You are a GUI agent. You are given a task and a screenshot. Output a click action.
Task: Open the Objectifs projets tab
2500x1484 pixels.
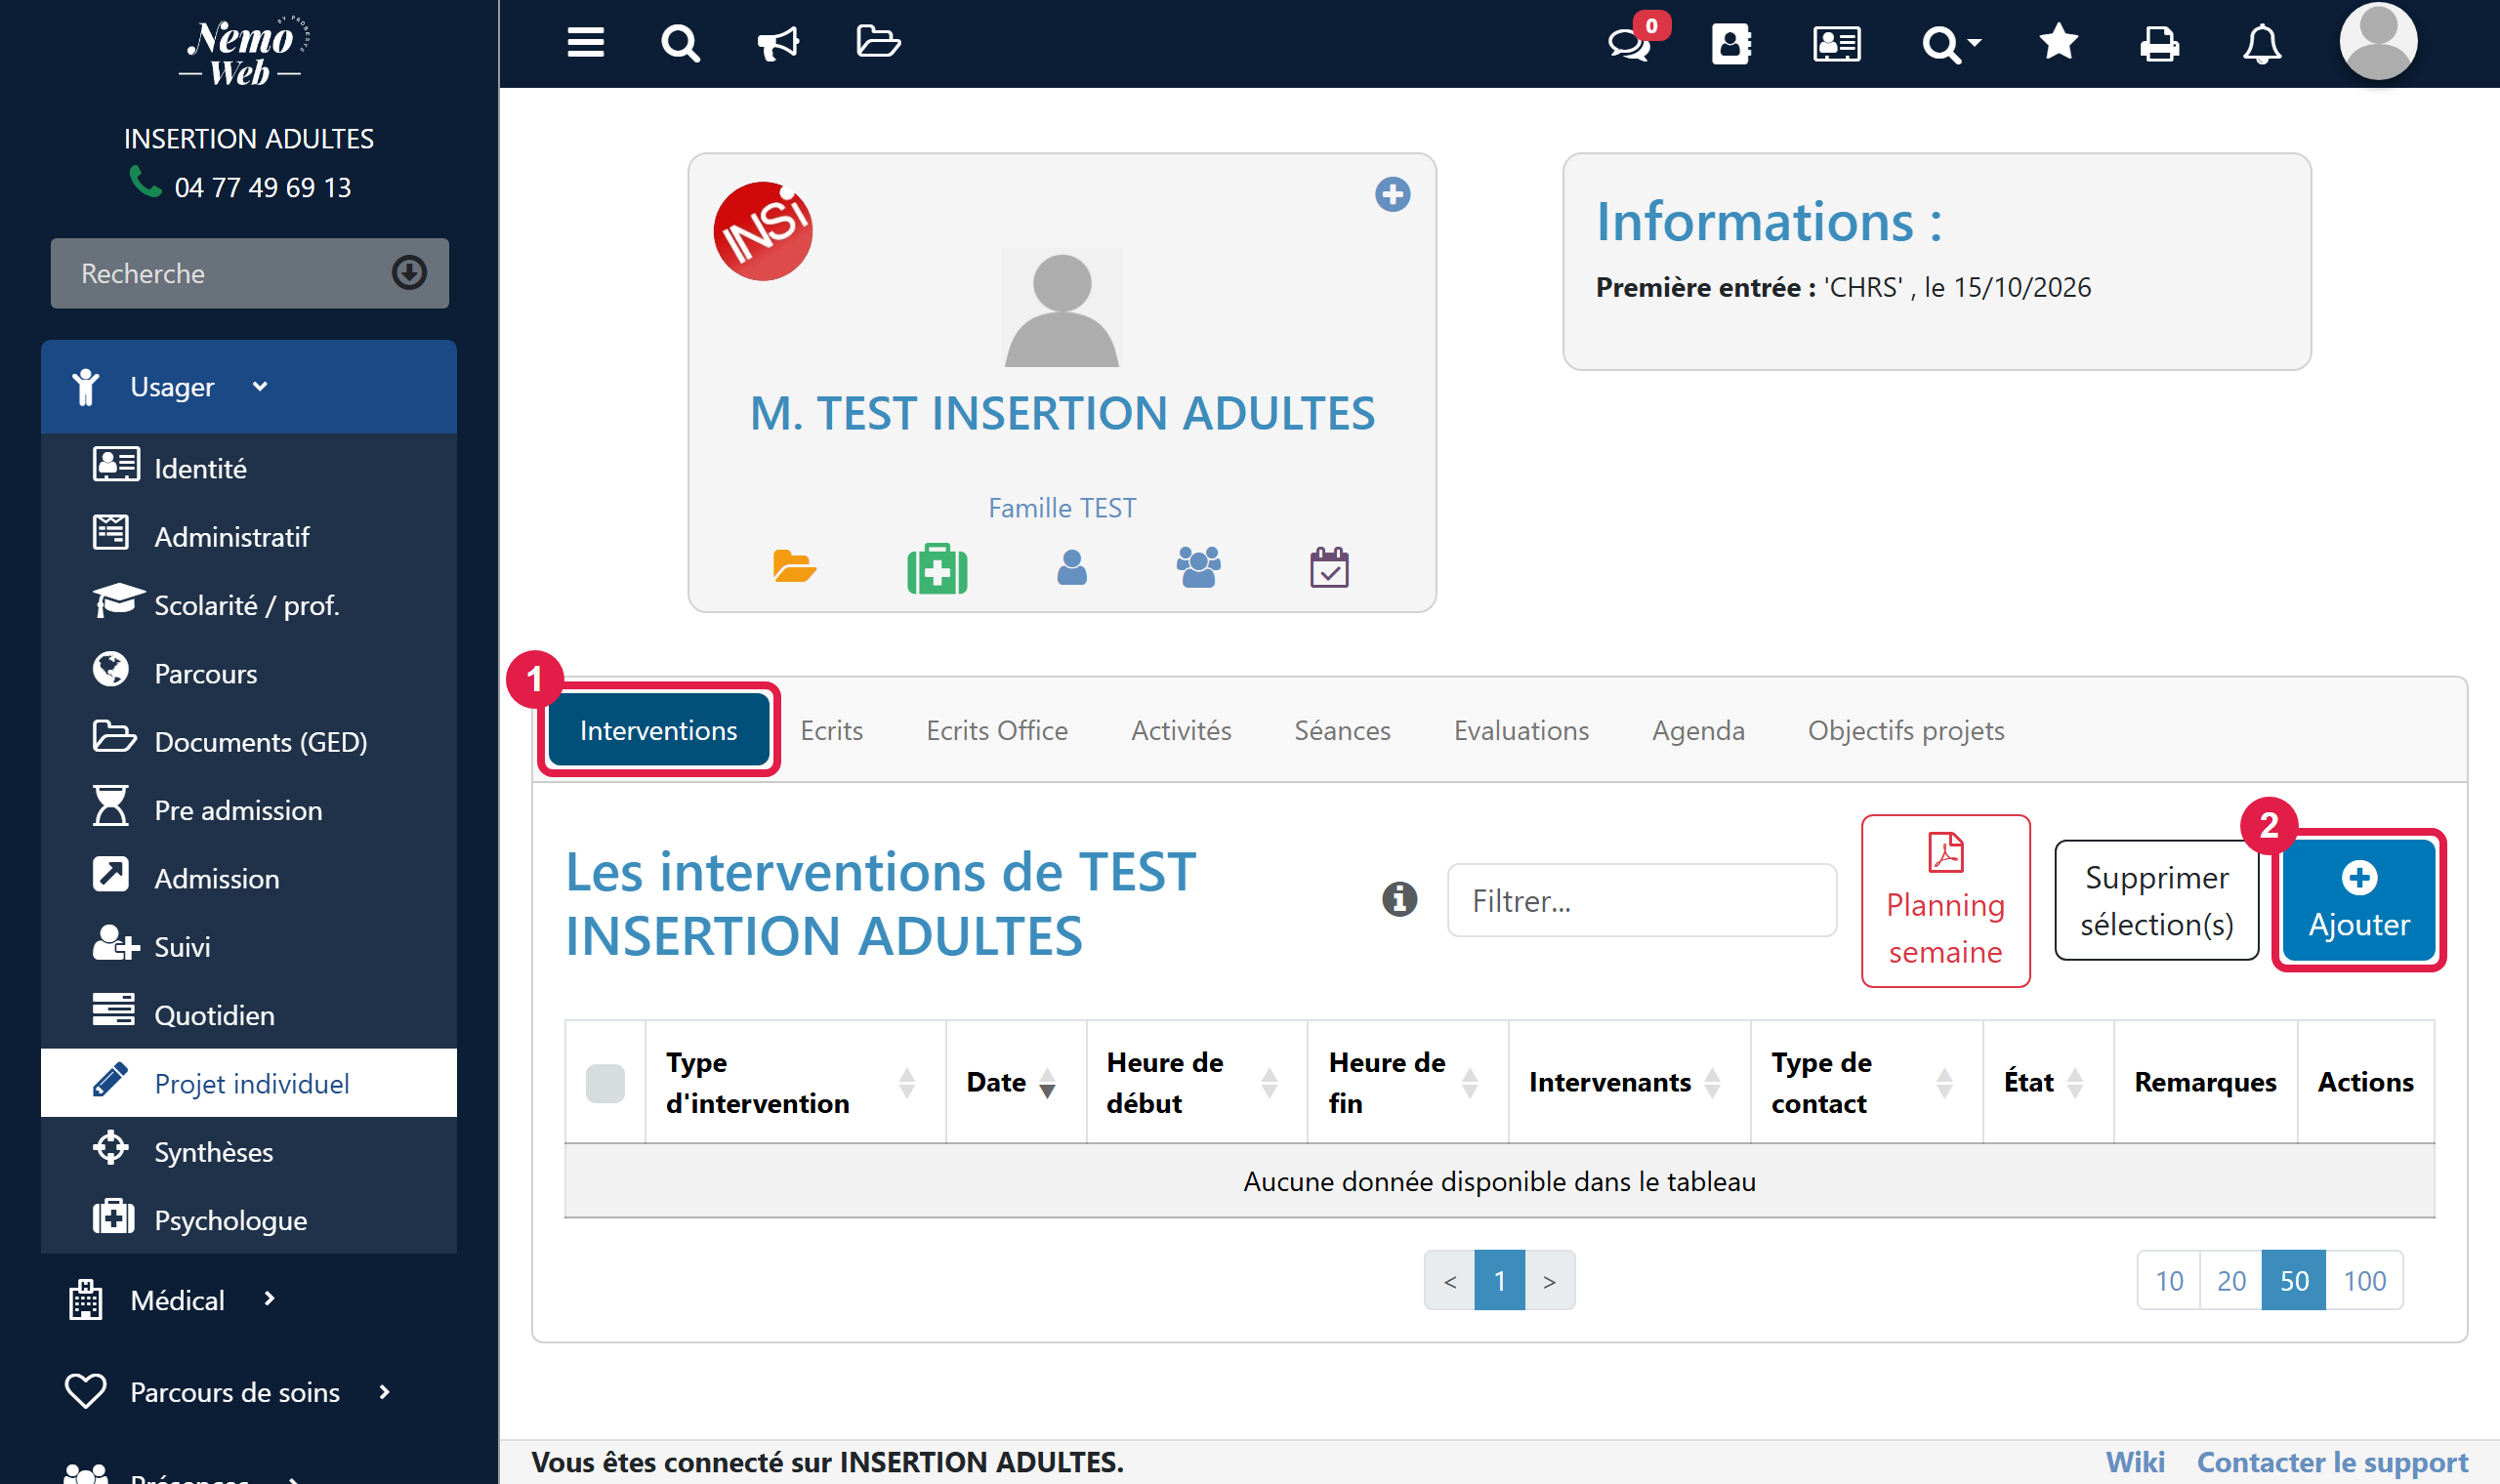tap(1906, 731)
